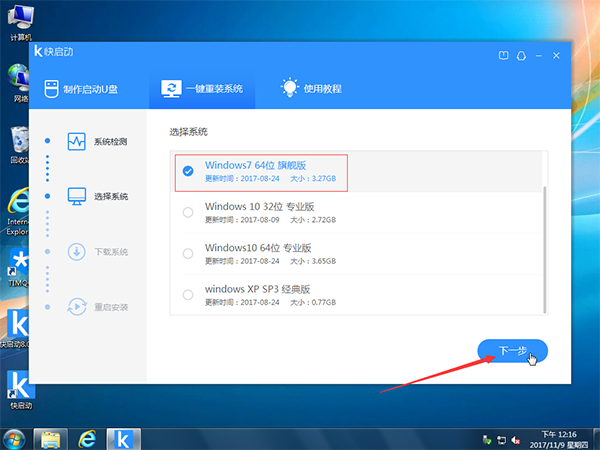
Task: Click the 系统检测 step icon in sidebar
Action: [77, 141]
